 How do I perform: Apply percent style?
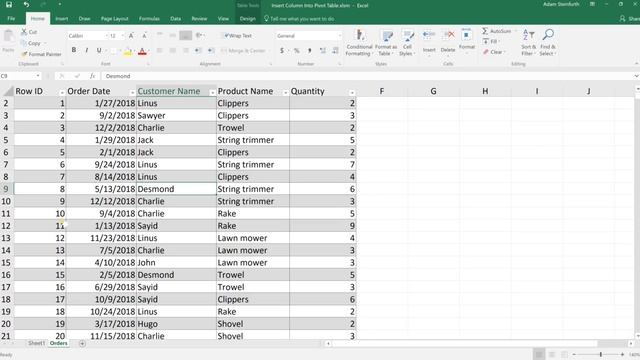[x=297, y=51]
